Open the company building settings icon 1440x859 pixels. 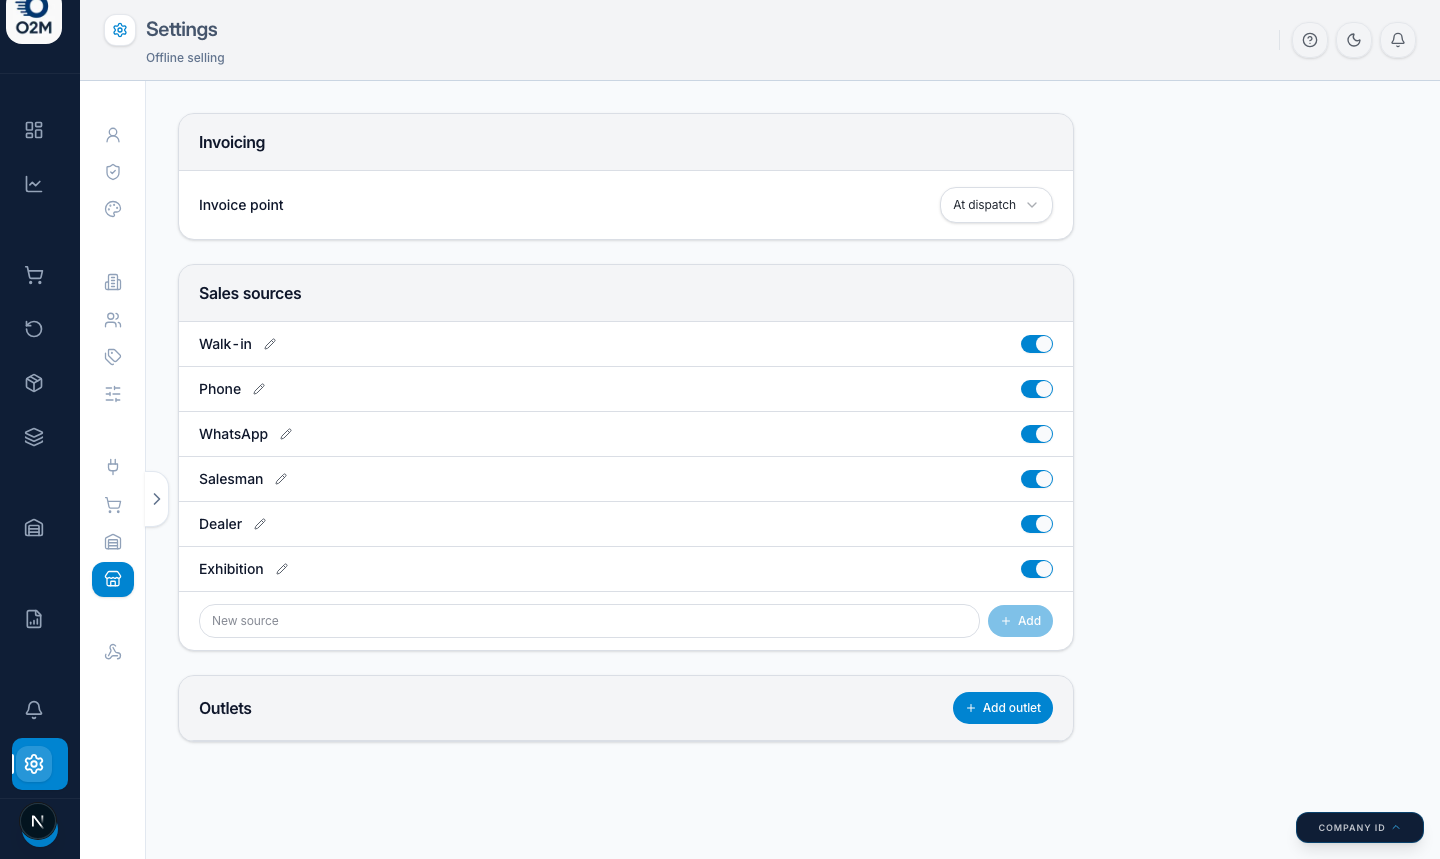pyautogui.click(x=113, y=282)
